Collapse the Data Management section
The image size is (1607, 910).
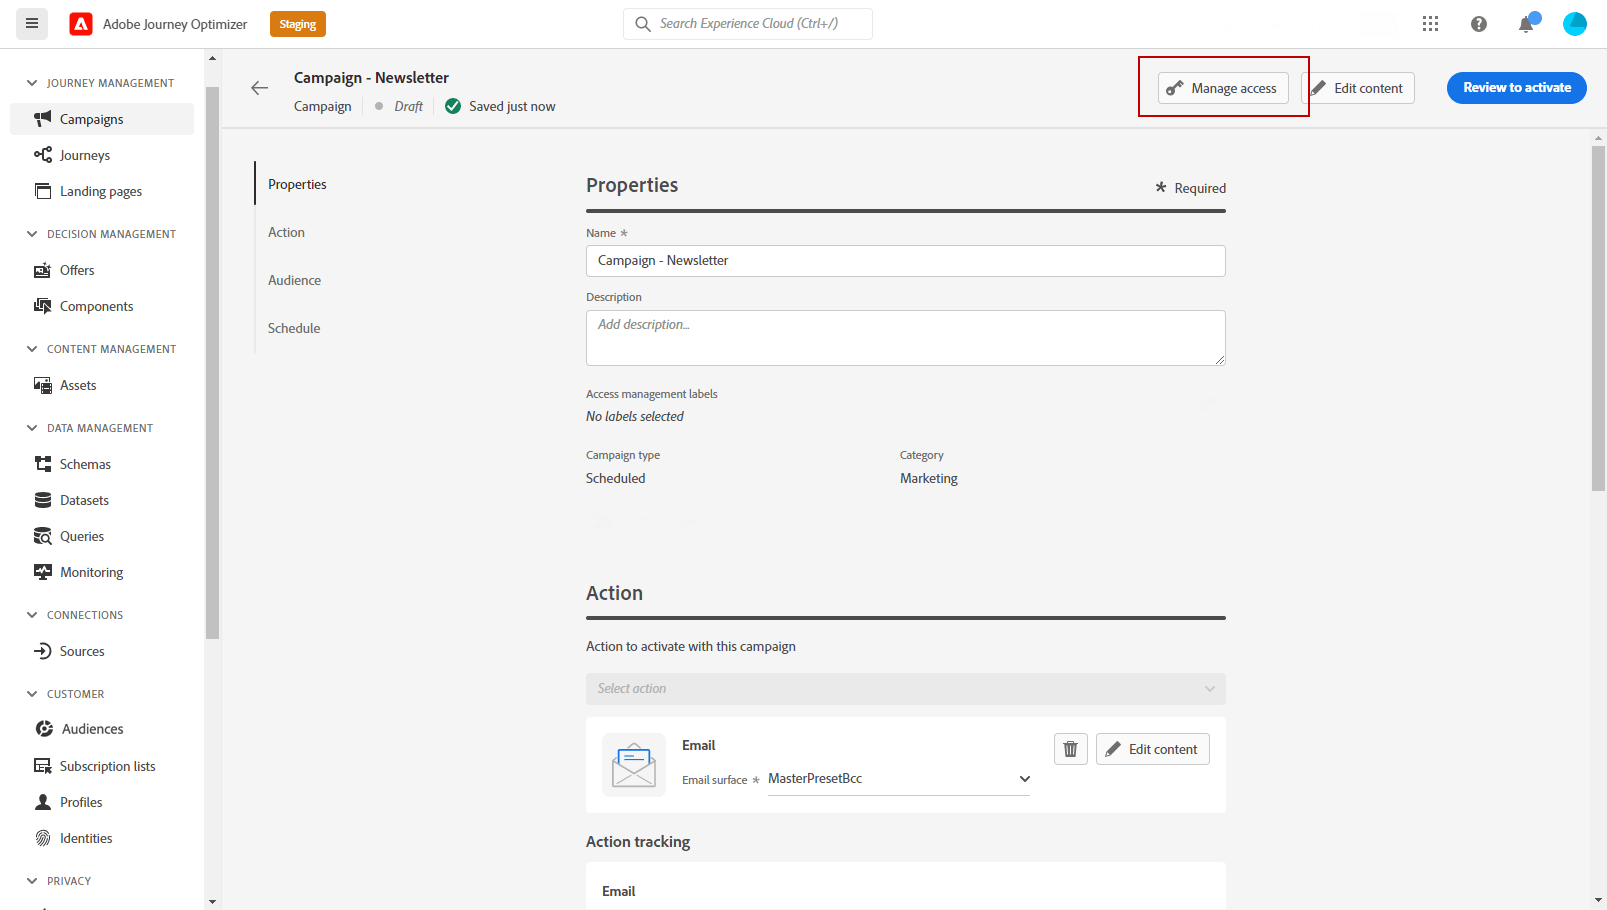pos(31,428)
